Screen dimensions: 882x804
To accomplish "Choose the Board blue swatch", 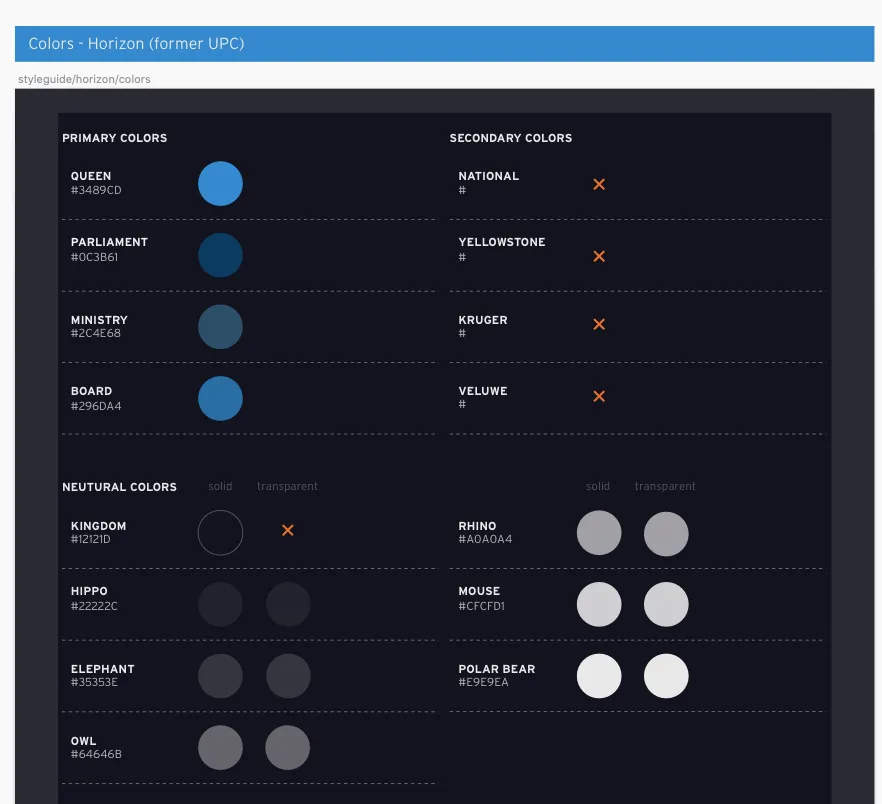I will (220, 398).
